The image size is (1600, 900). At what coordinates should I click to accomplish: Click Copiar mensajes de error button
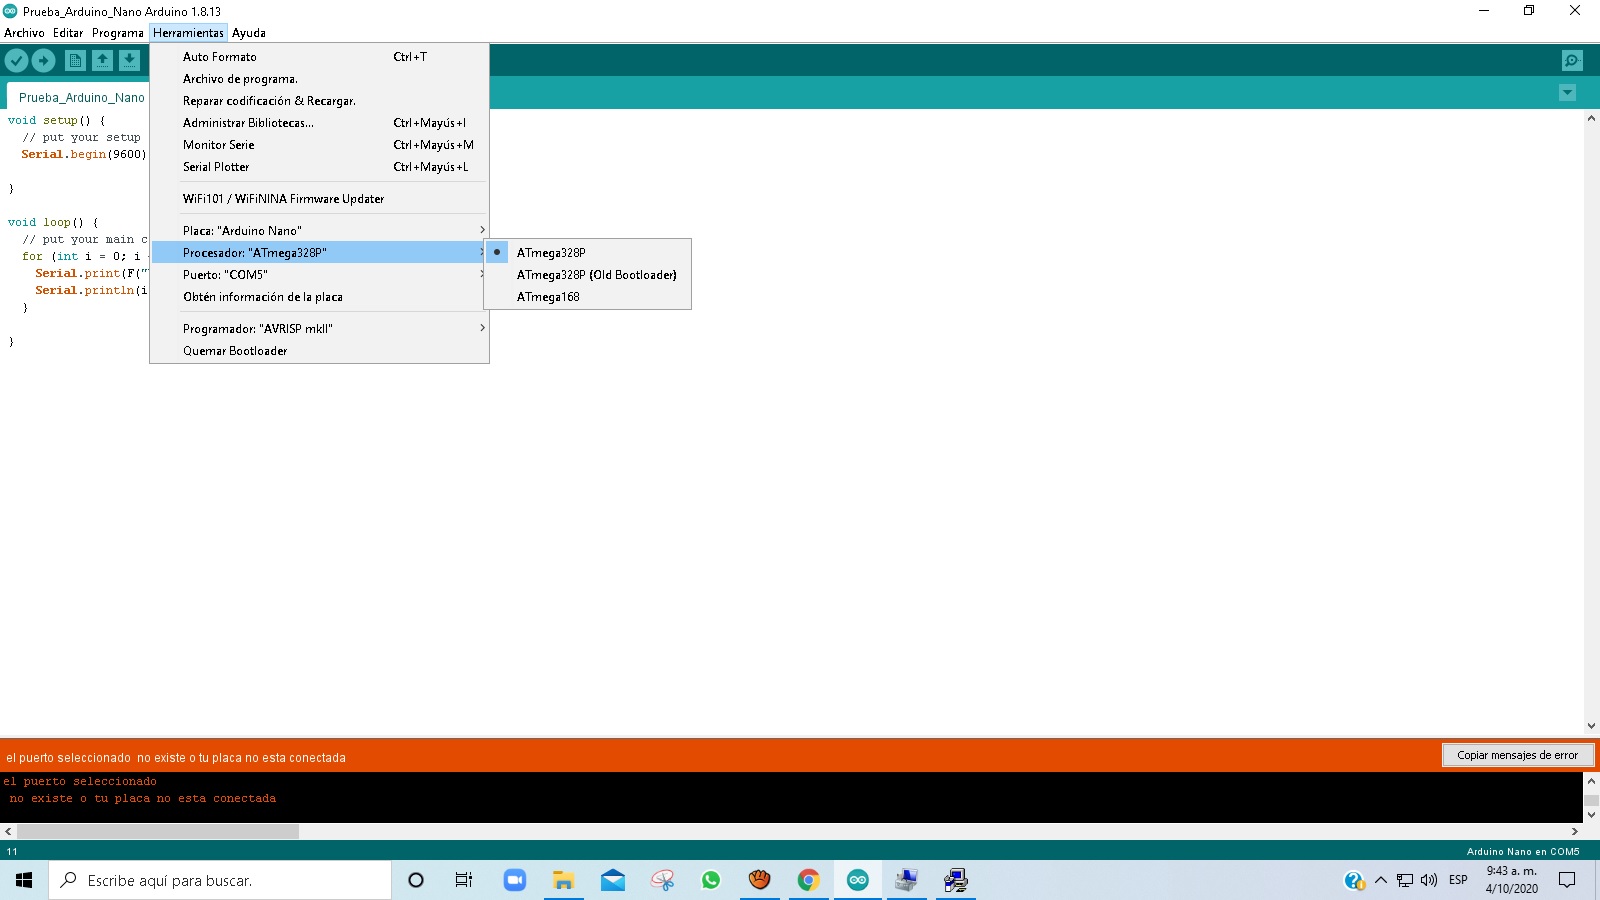click(x=1517, y=755)
